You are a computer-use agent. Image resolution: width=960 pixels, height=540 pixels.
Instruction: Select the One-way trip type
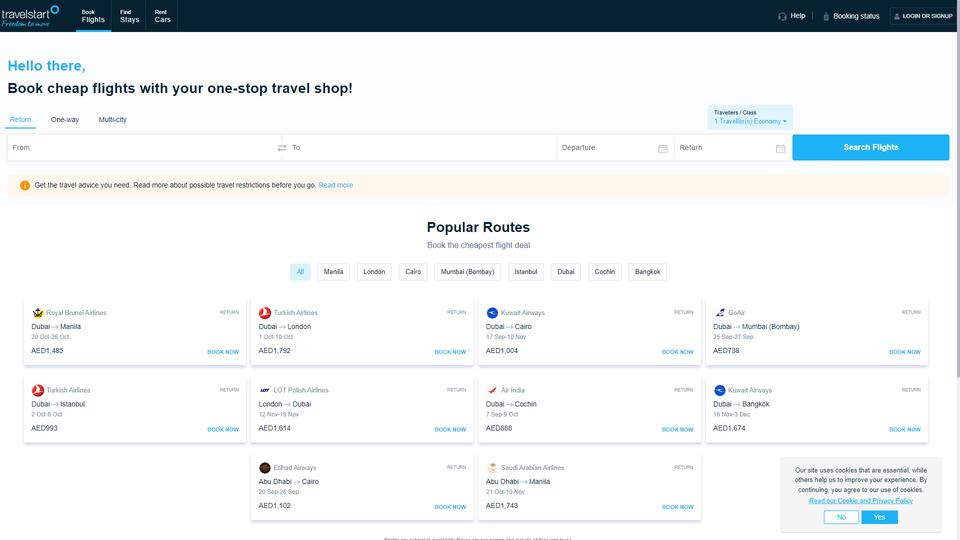(x=65, y=119)
